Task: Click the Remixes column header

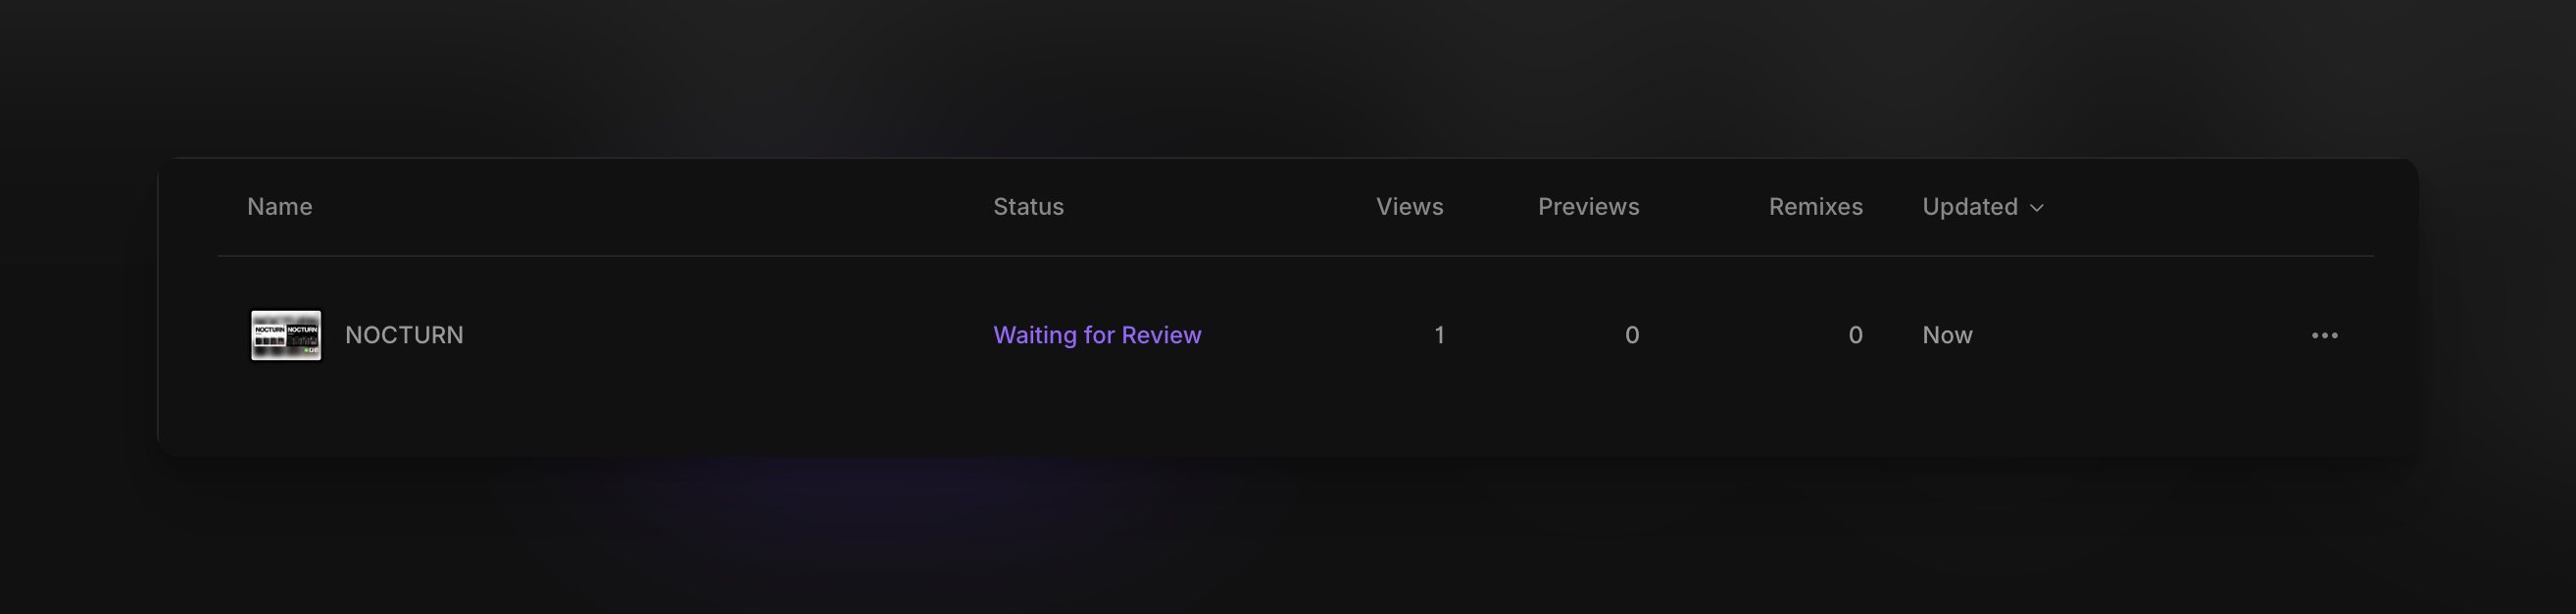Action: 1815,207
